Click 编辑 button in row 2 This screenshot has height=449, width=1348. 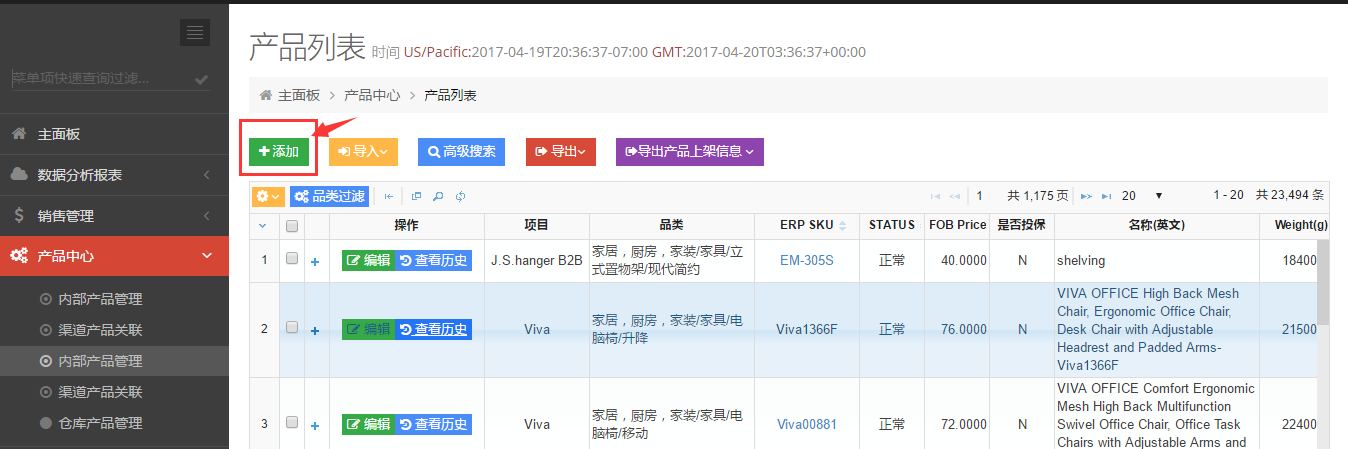pyautogui.click(x=369, y=329)
